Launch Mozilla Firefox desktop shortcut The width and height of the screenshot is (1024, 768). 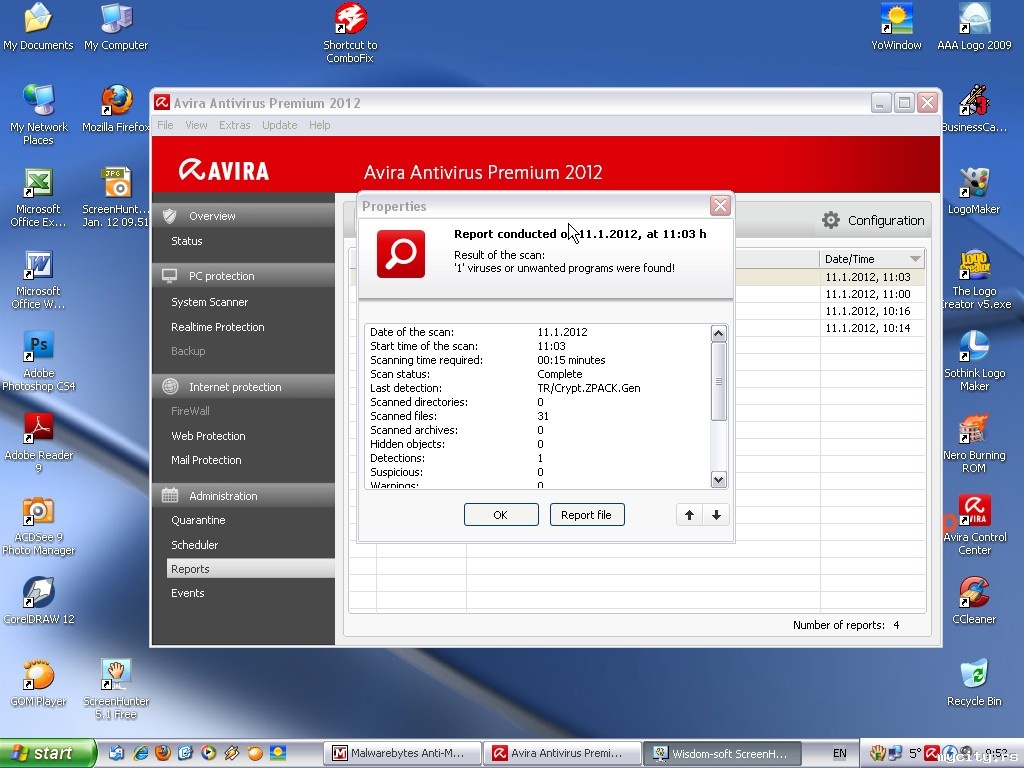click(116, 102)
